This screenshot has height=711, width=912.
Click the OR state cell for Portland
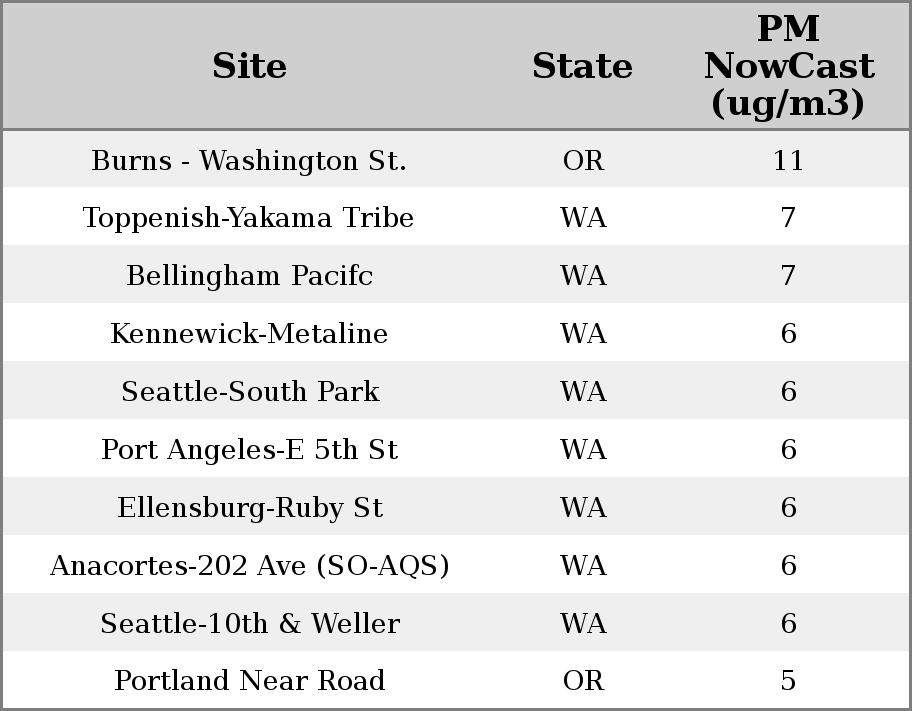pos(583,681)
